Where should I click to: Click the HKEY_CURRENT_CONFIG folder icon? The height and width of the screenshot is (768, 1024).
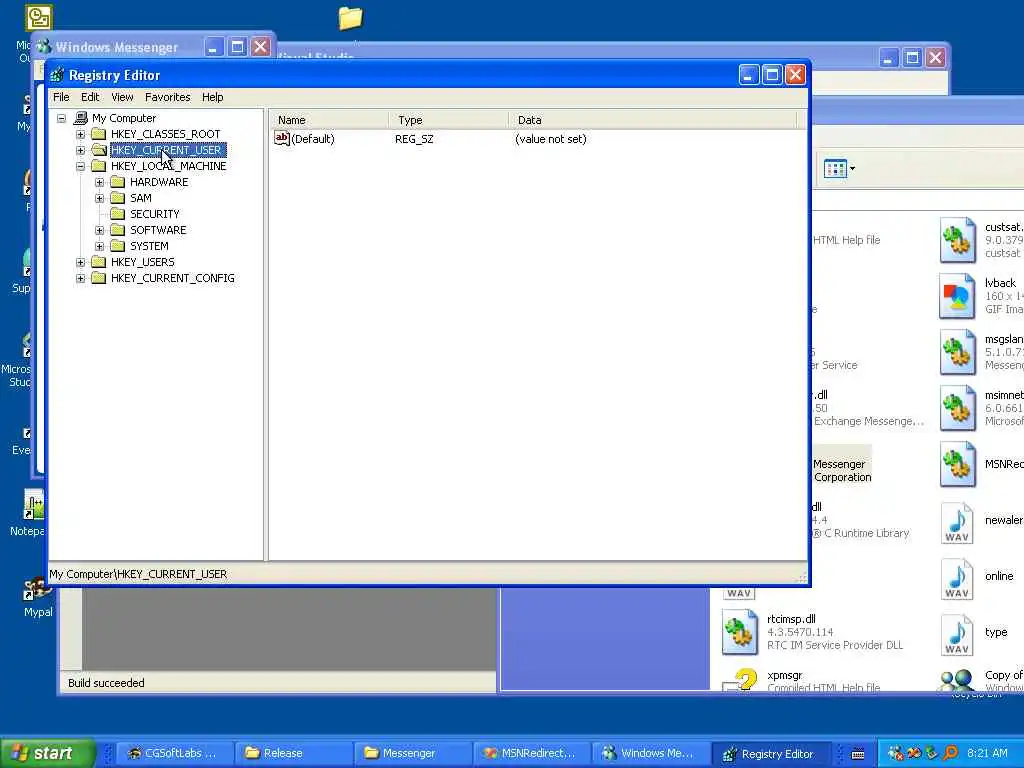(99, 278)
